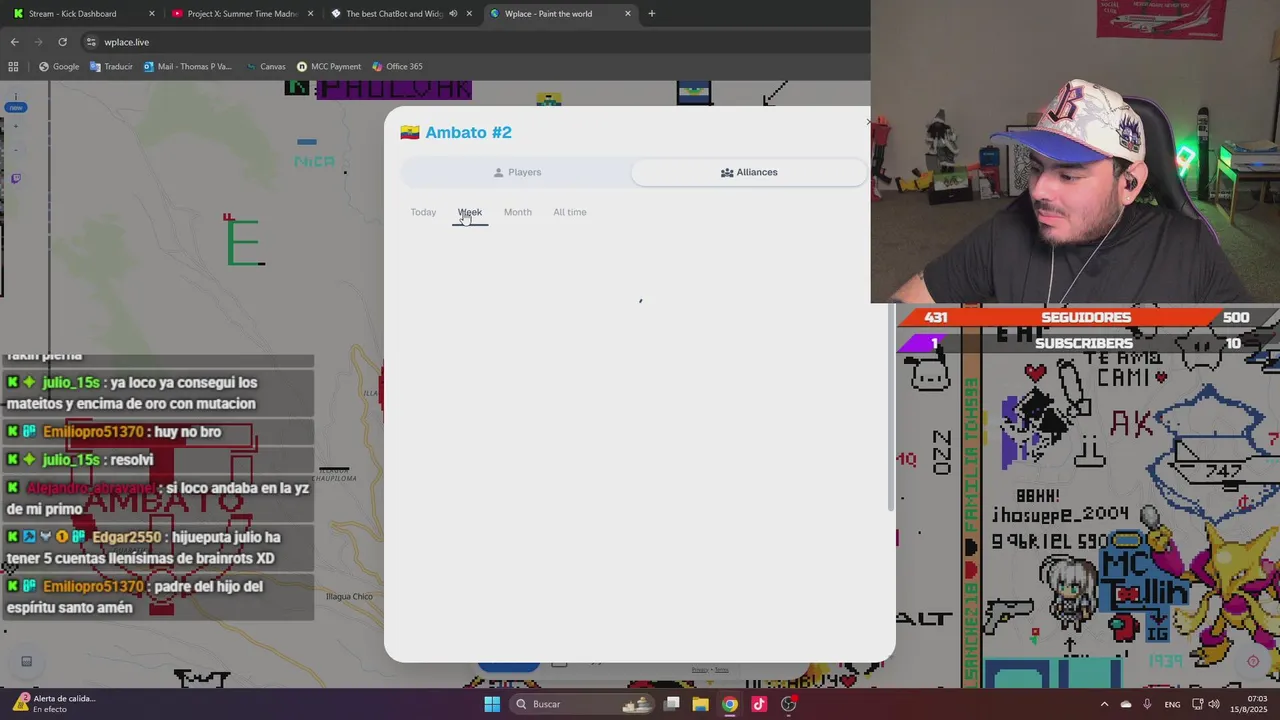Viewport: 1280px width, 720px height.
Task: Open network settings tray icon
Action: pyautogui.click(x=1197, y=704)
